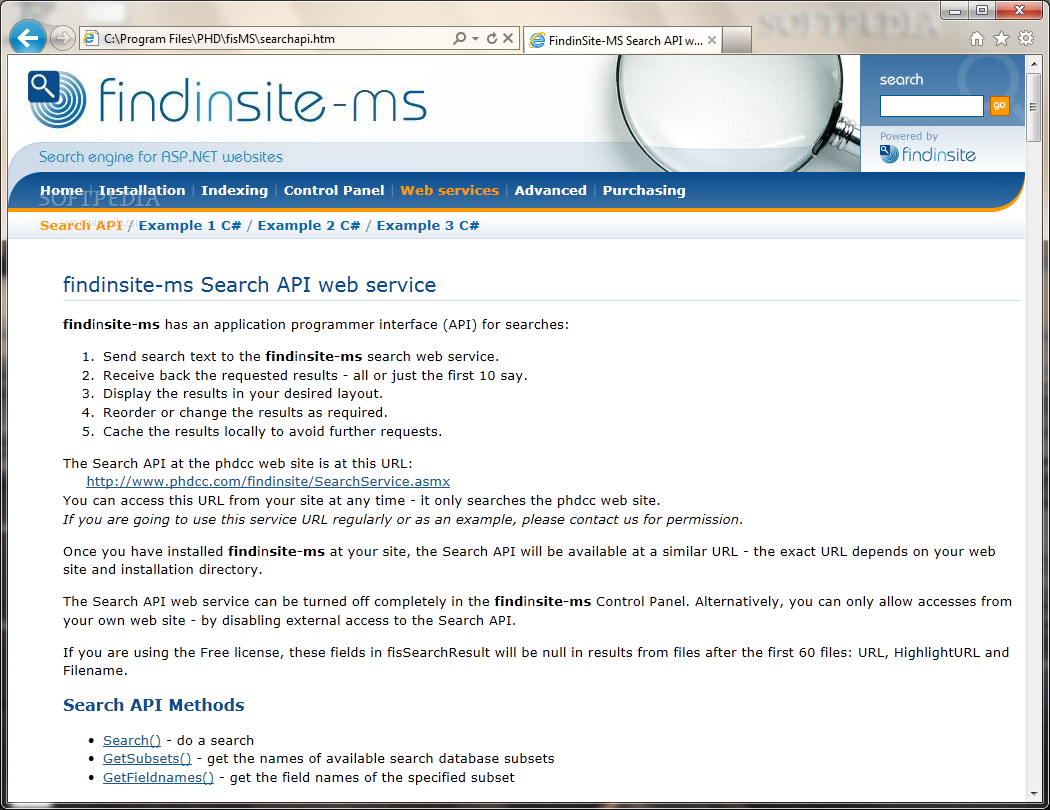This screenshot has width=1050, height=810.
Task: Click the page icon in address bar
Action: tap(90, 39)
